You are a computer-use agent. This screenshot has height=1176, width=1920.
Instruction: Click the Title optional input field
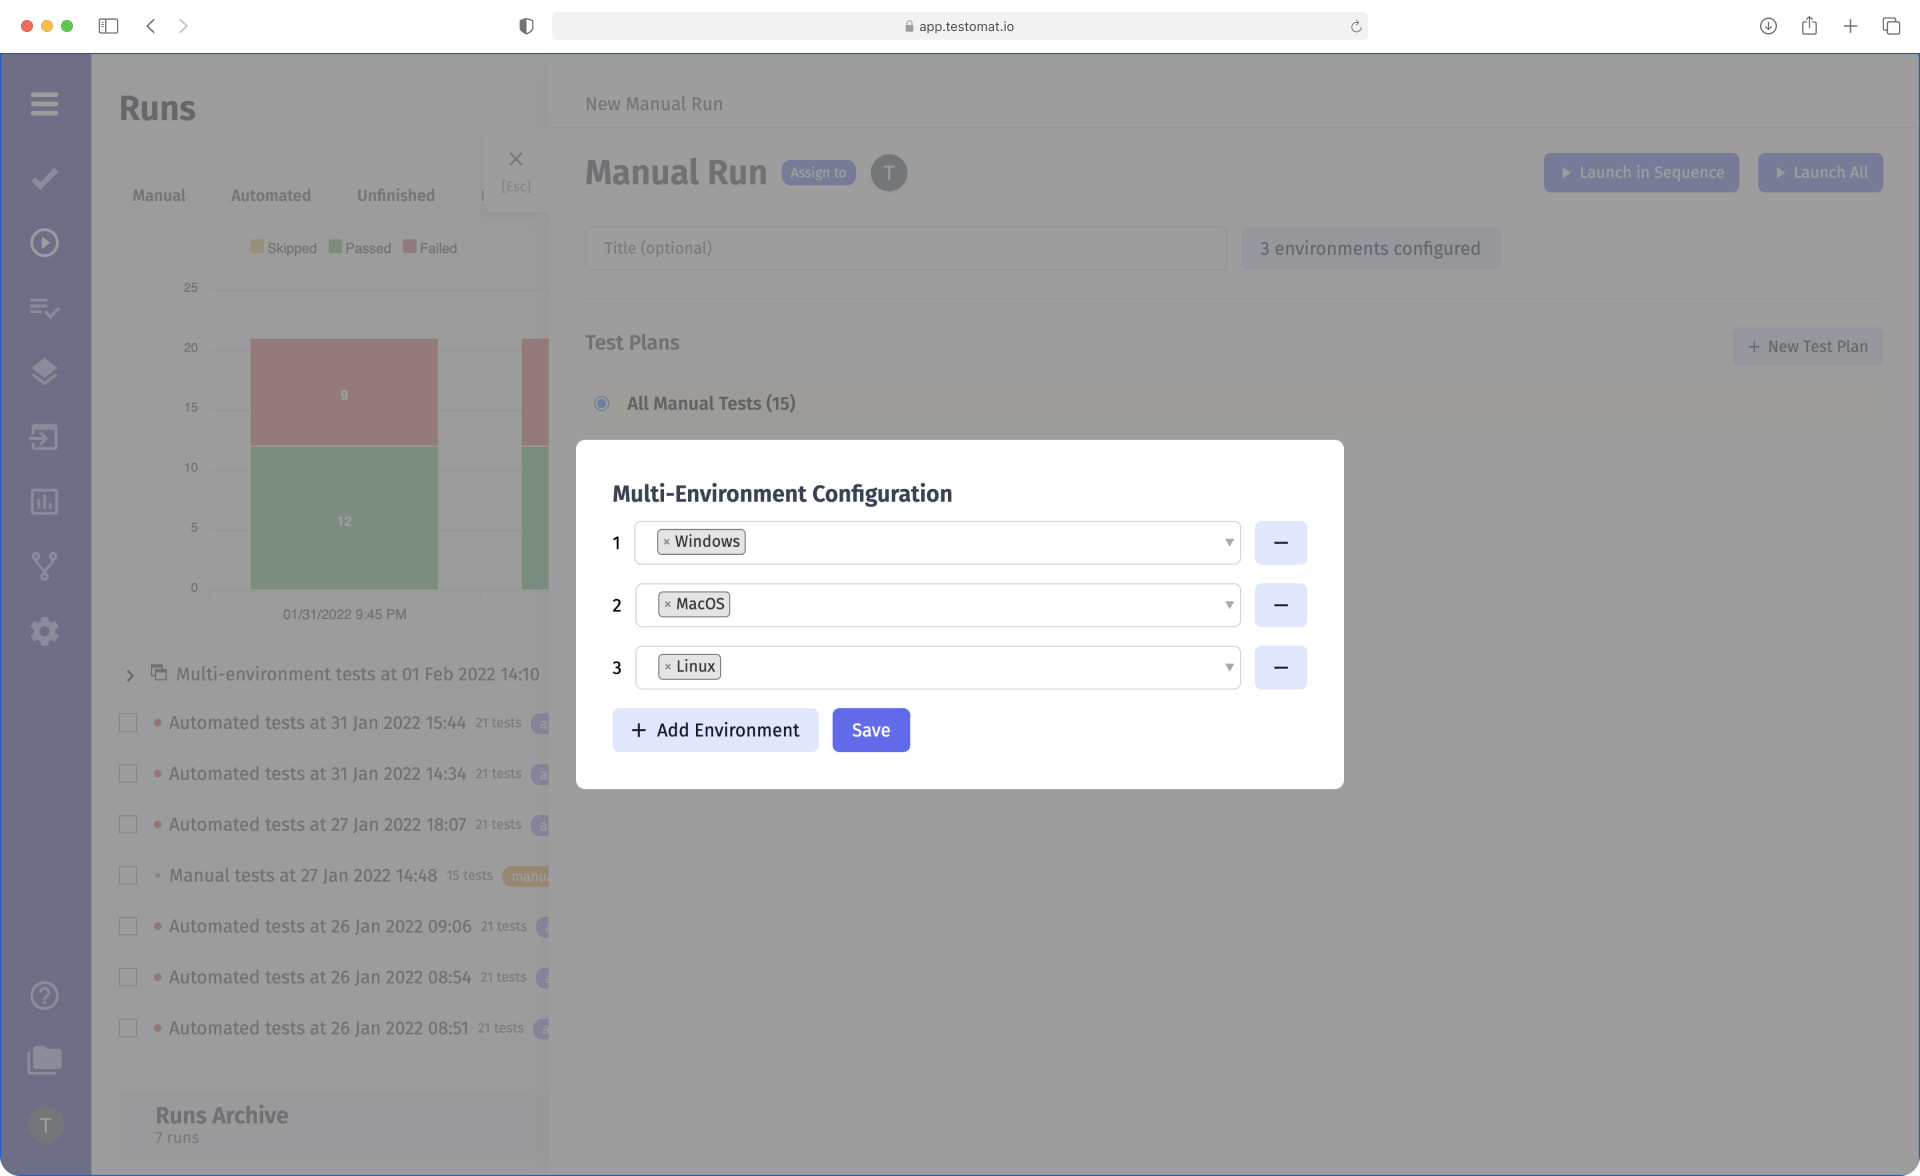tap(905, 248)
